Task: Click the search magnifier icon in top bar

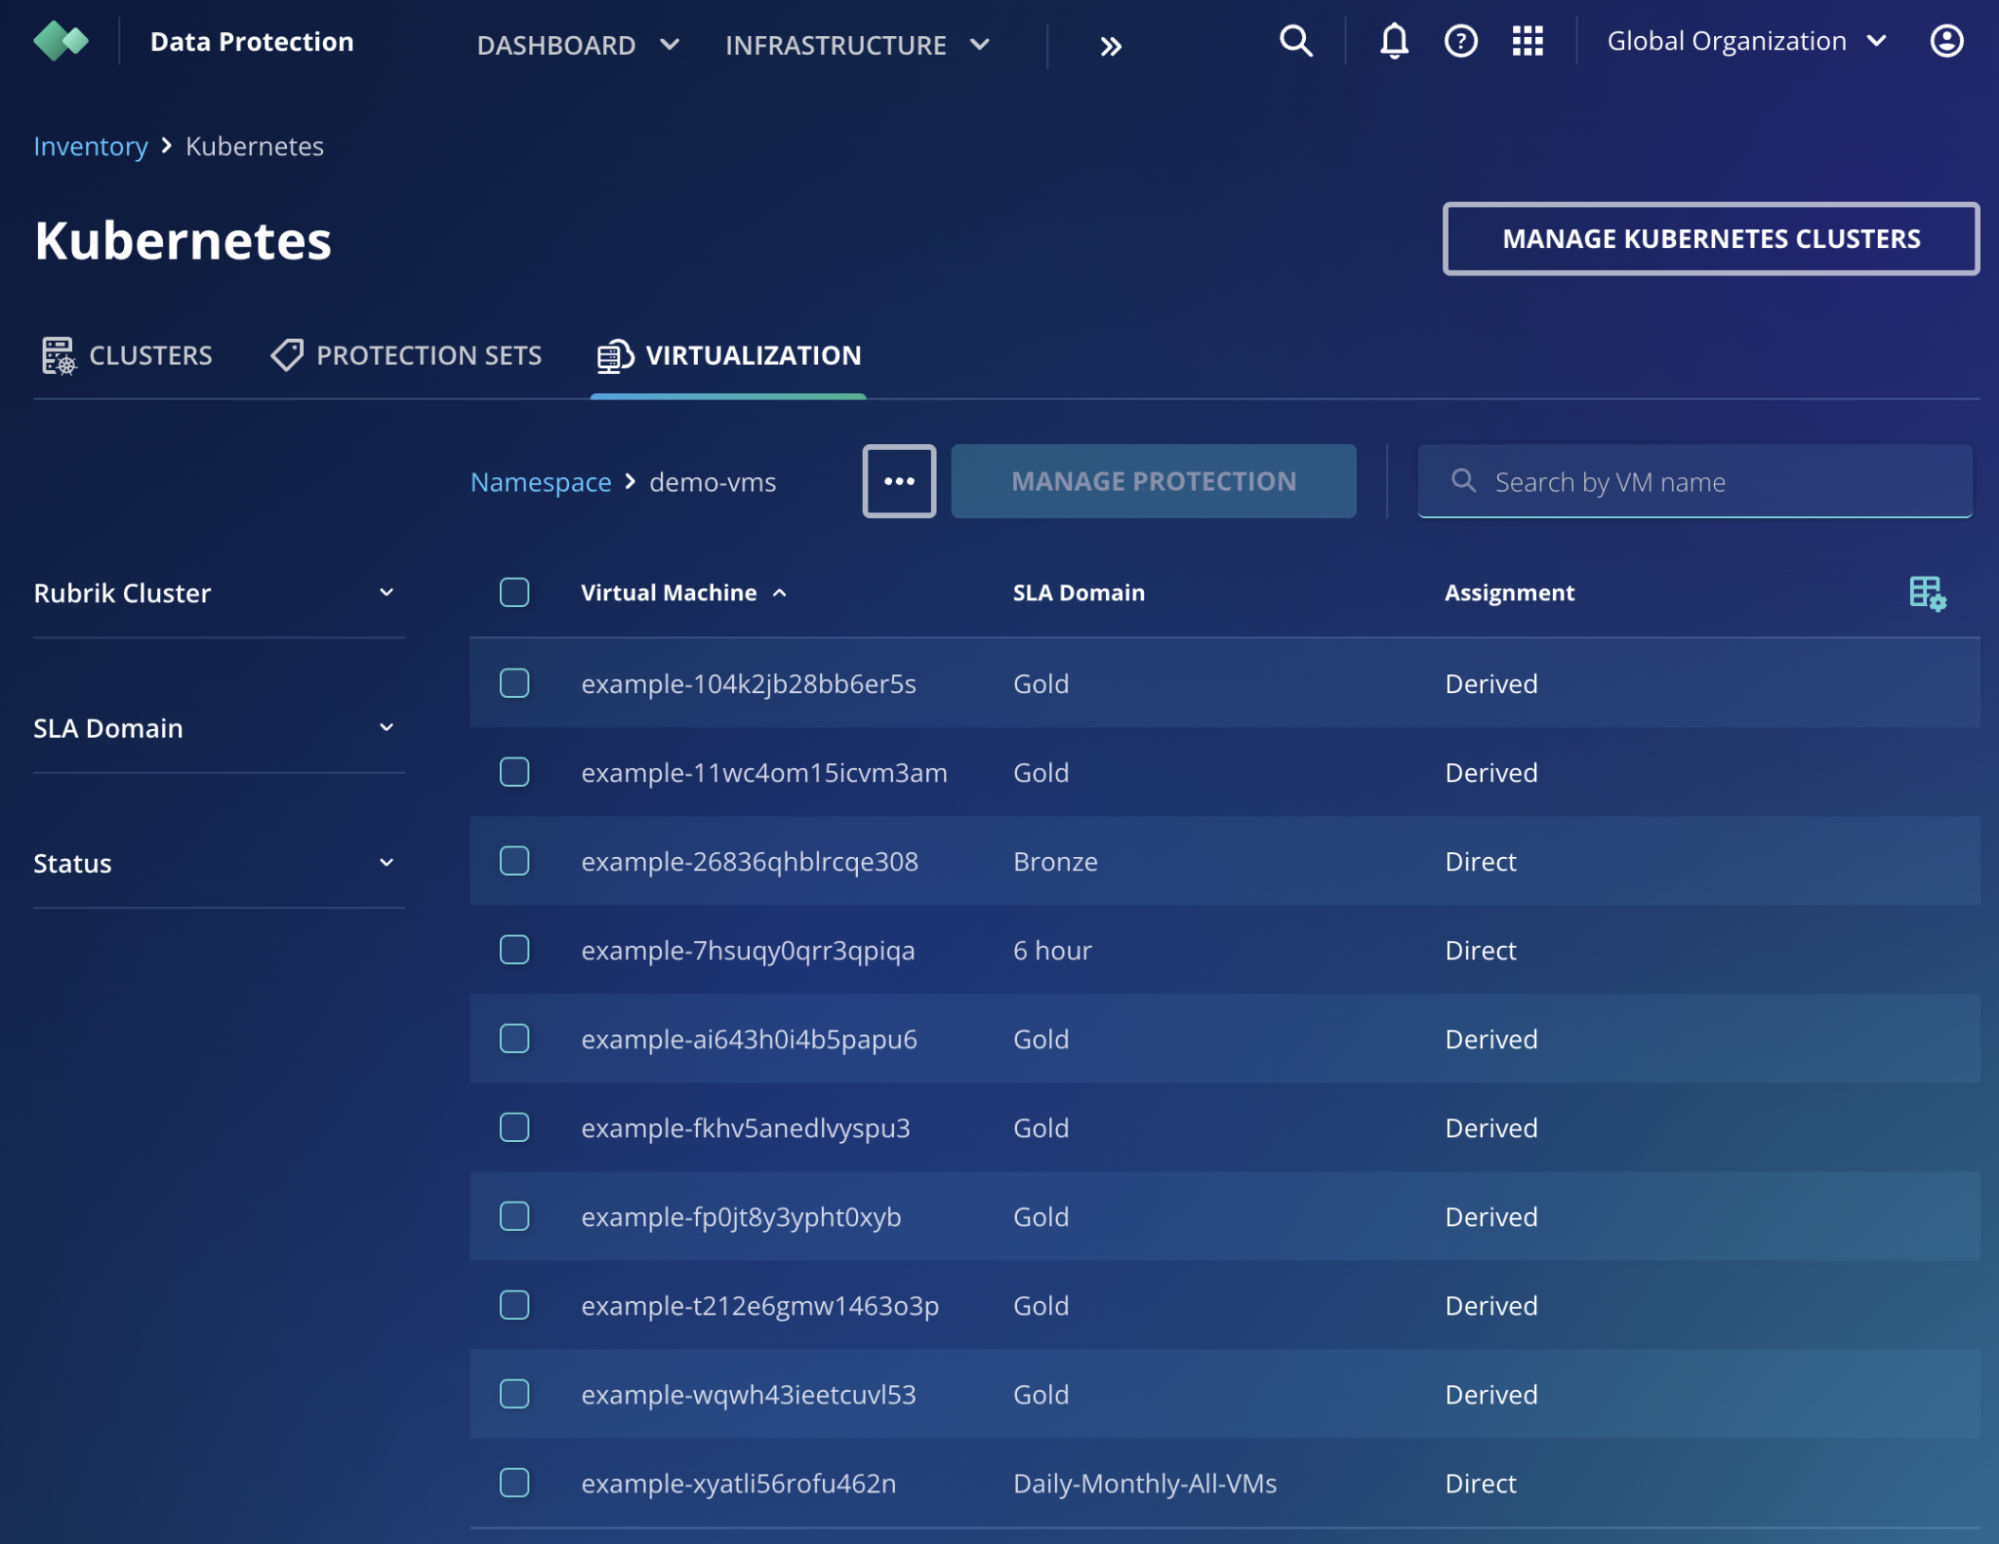Action: (x=1295, y=42)
